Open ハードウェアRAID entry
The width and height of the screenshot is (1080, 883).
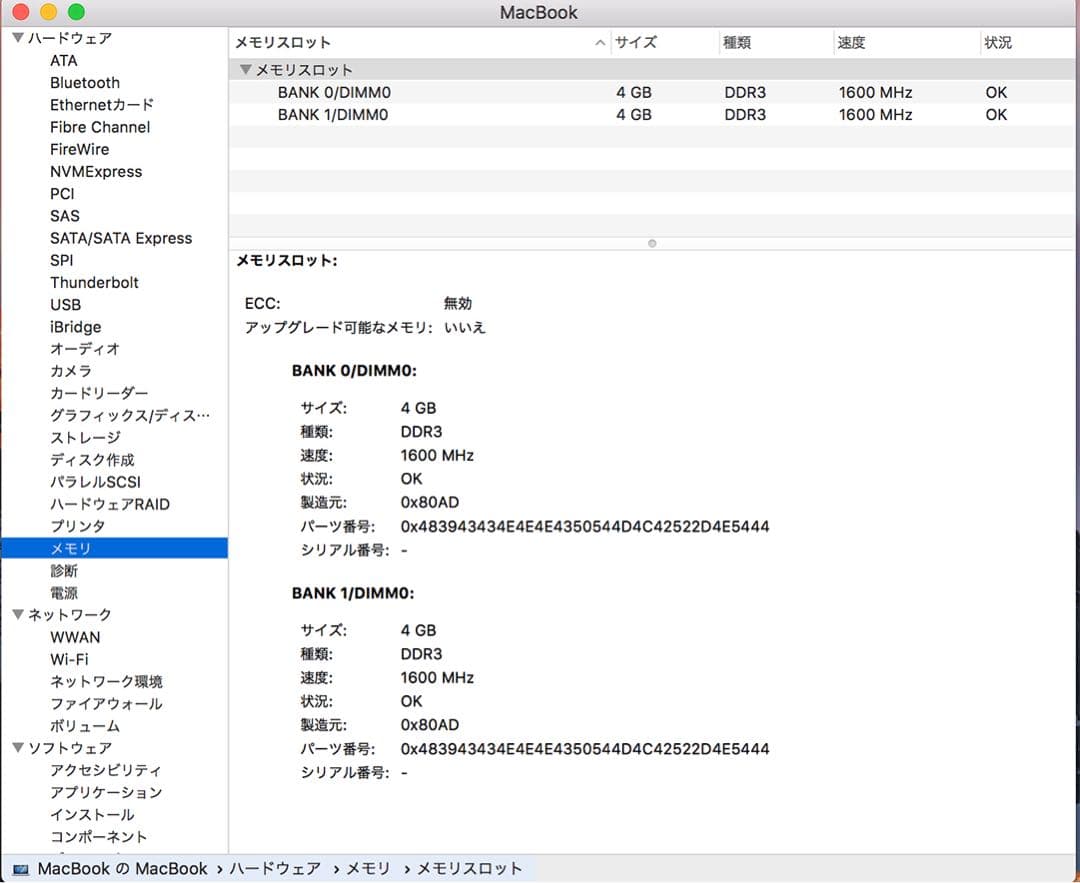pos(110,504)
